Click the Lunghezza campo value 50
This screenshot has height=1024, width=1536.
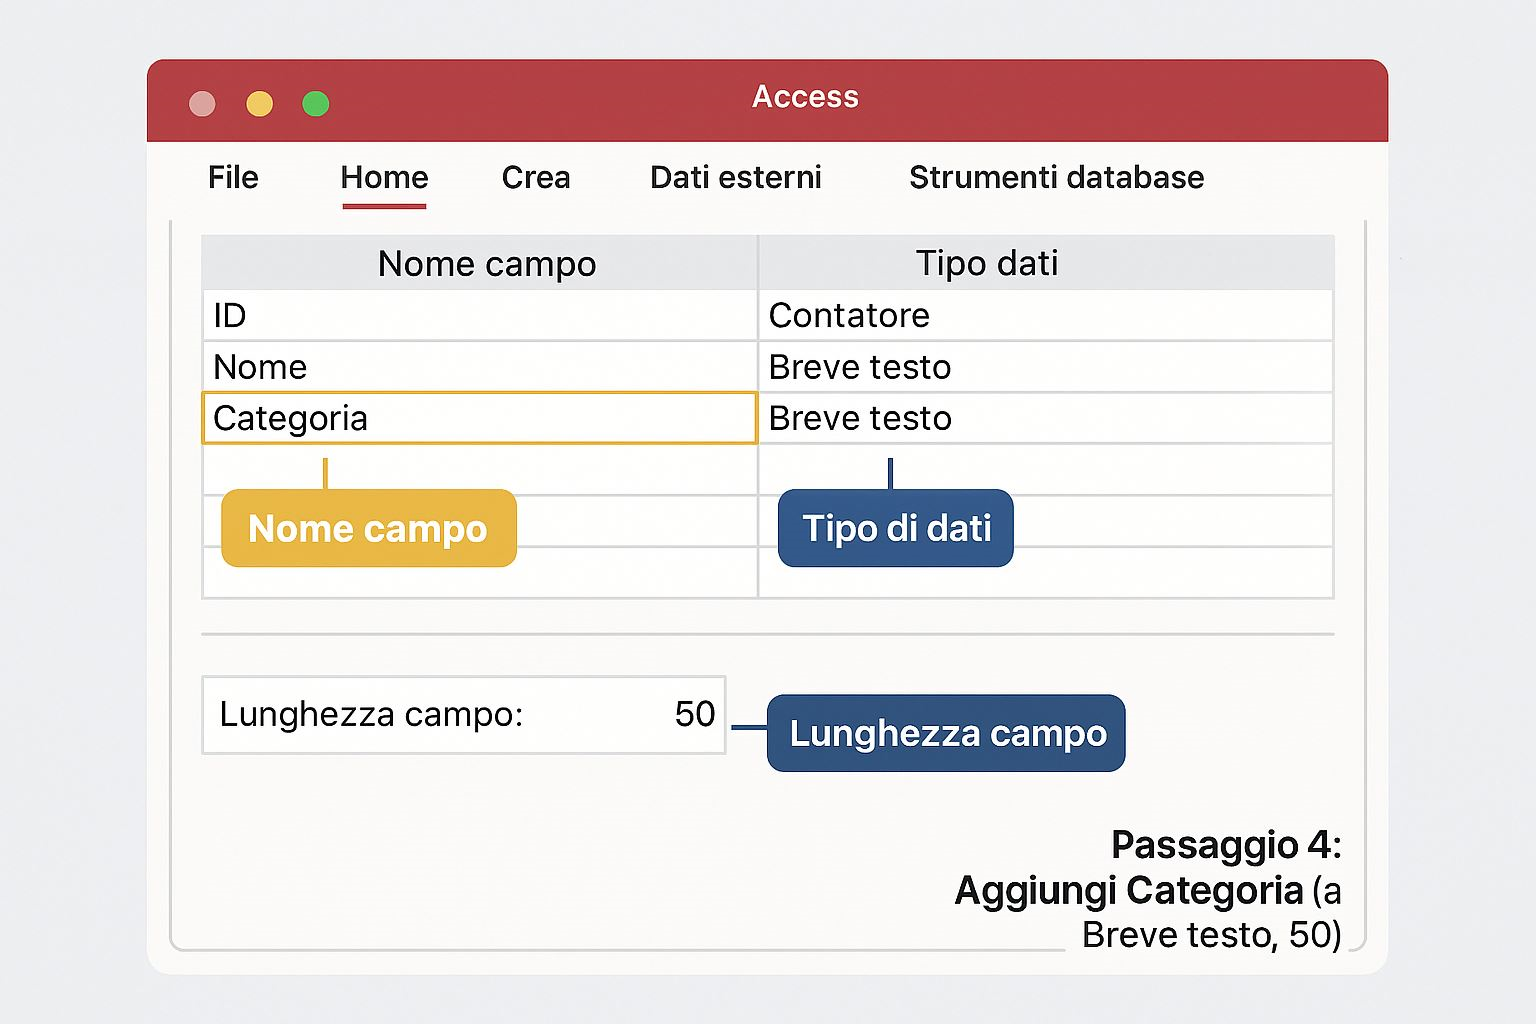pos(694,714)
